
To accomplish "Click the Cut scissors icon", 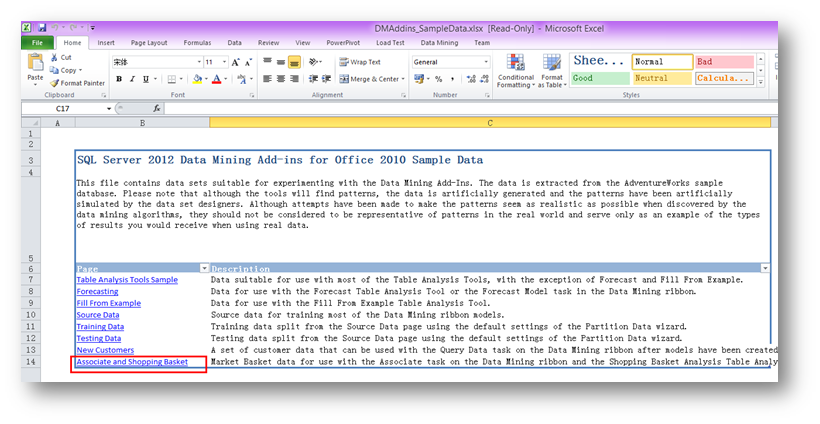I will click(x=54, y=58).
